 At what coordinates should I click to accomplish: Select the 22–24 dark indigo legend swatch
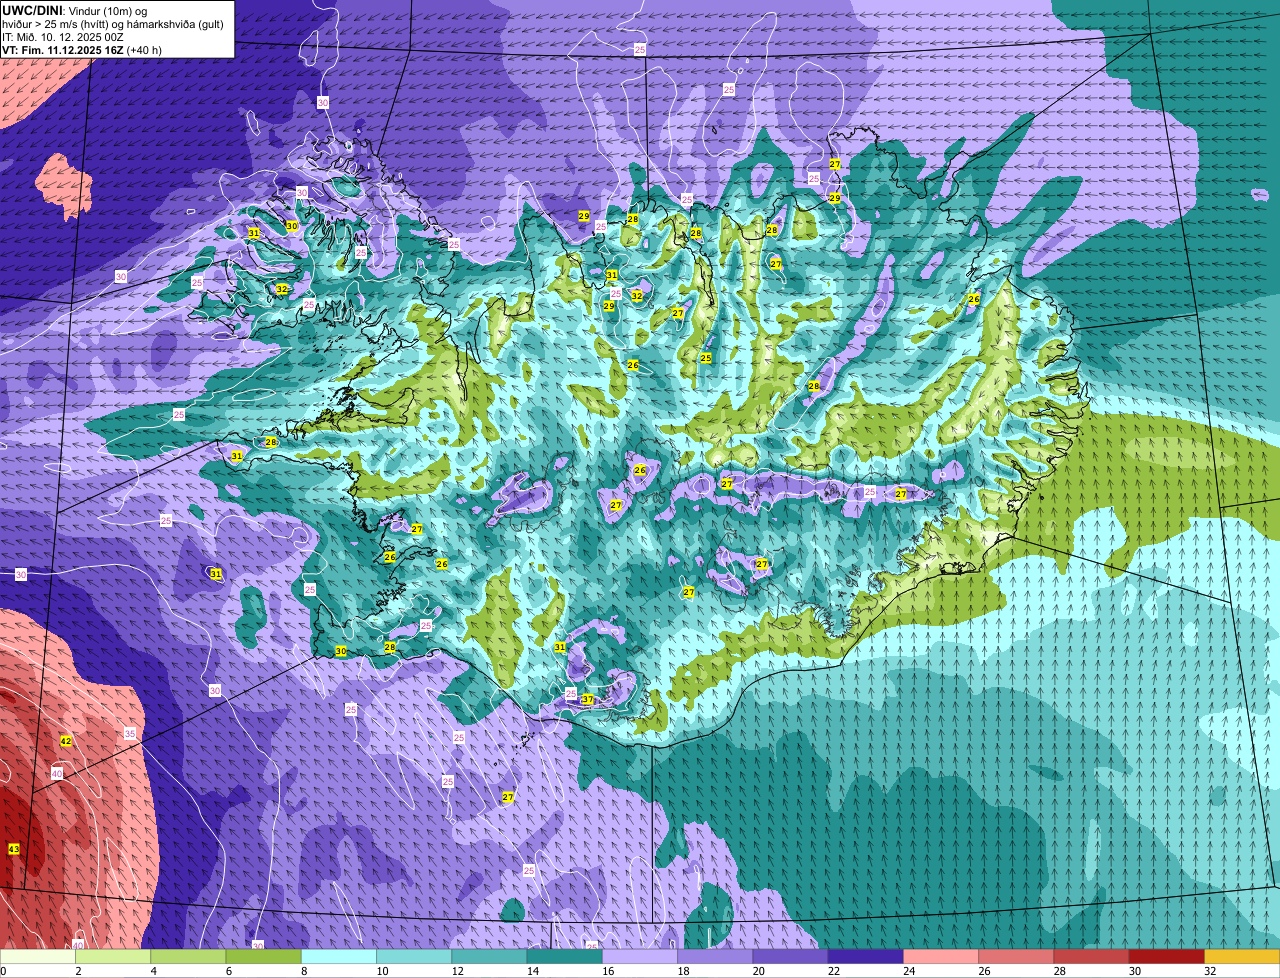(x=866, y=956)
